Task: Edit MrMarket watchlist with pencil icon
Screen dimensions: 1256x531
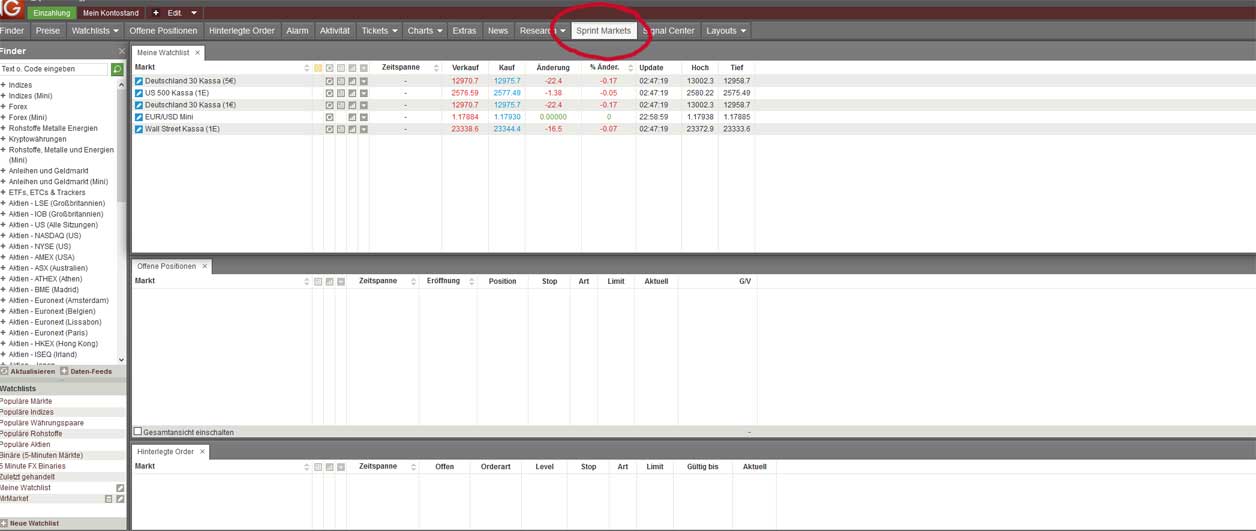Action: point(120,499)
